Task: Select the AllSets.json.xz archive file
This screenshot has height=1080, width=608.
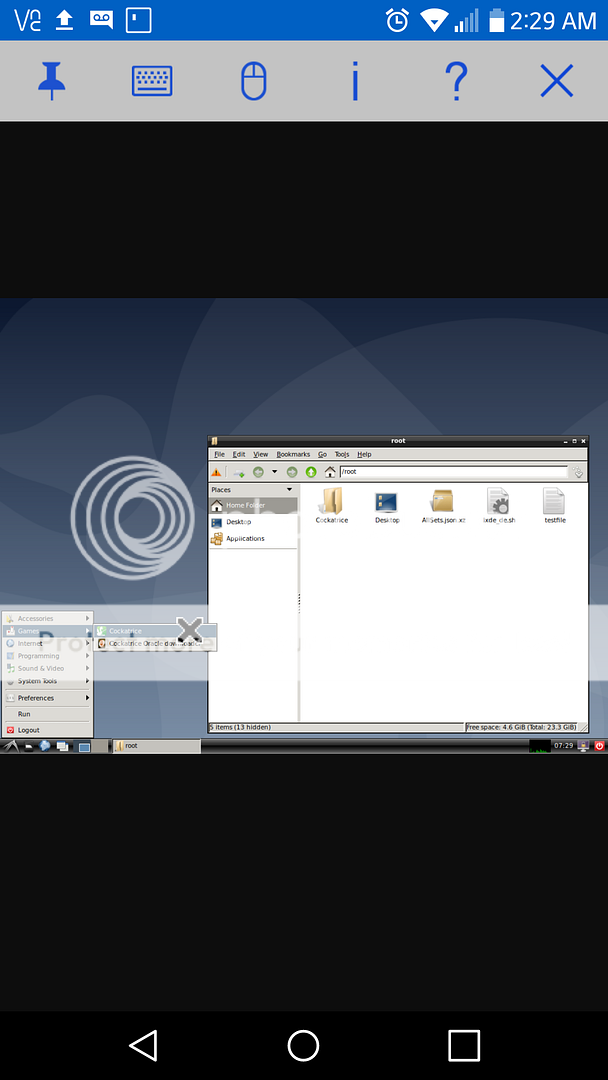Action: click(x=443, y=506)
